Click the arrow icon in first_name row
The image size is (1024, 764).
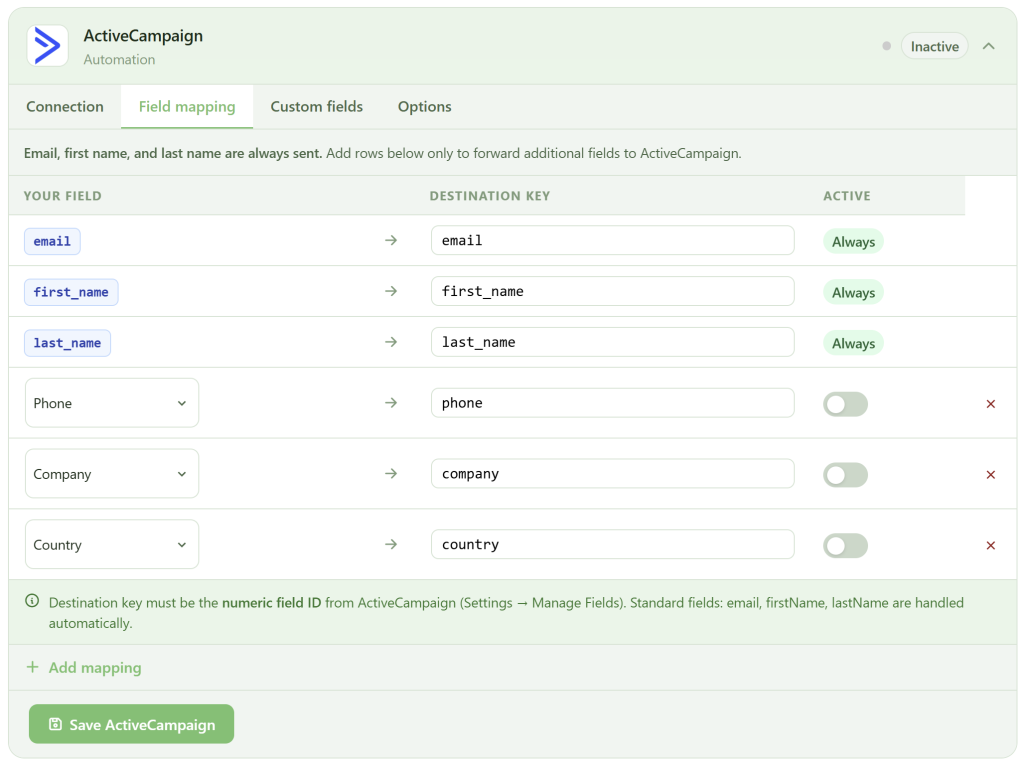391,291
